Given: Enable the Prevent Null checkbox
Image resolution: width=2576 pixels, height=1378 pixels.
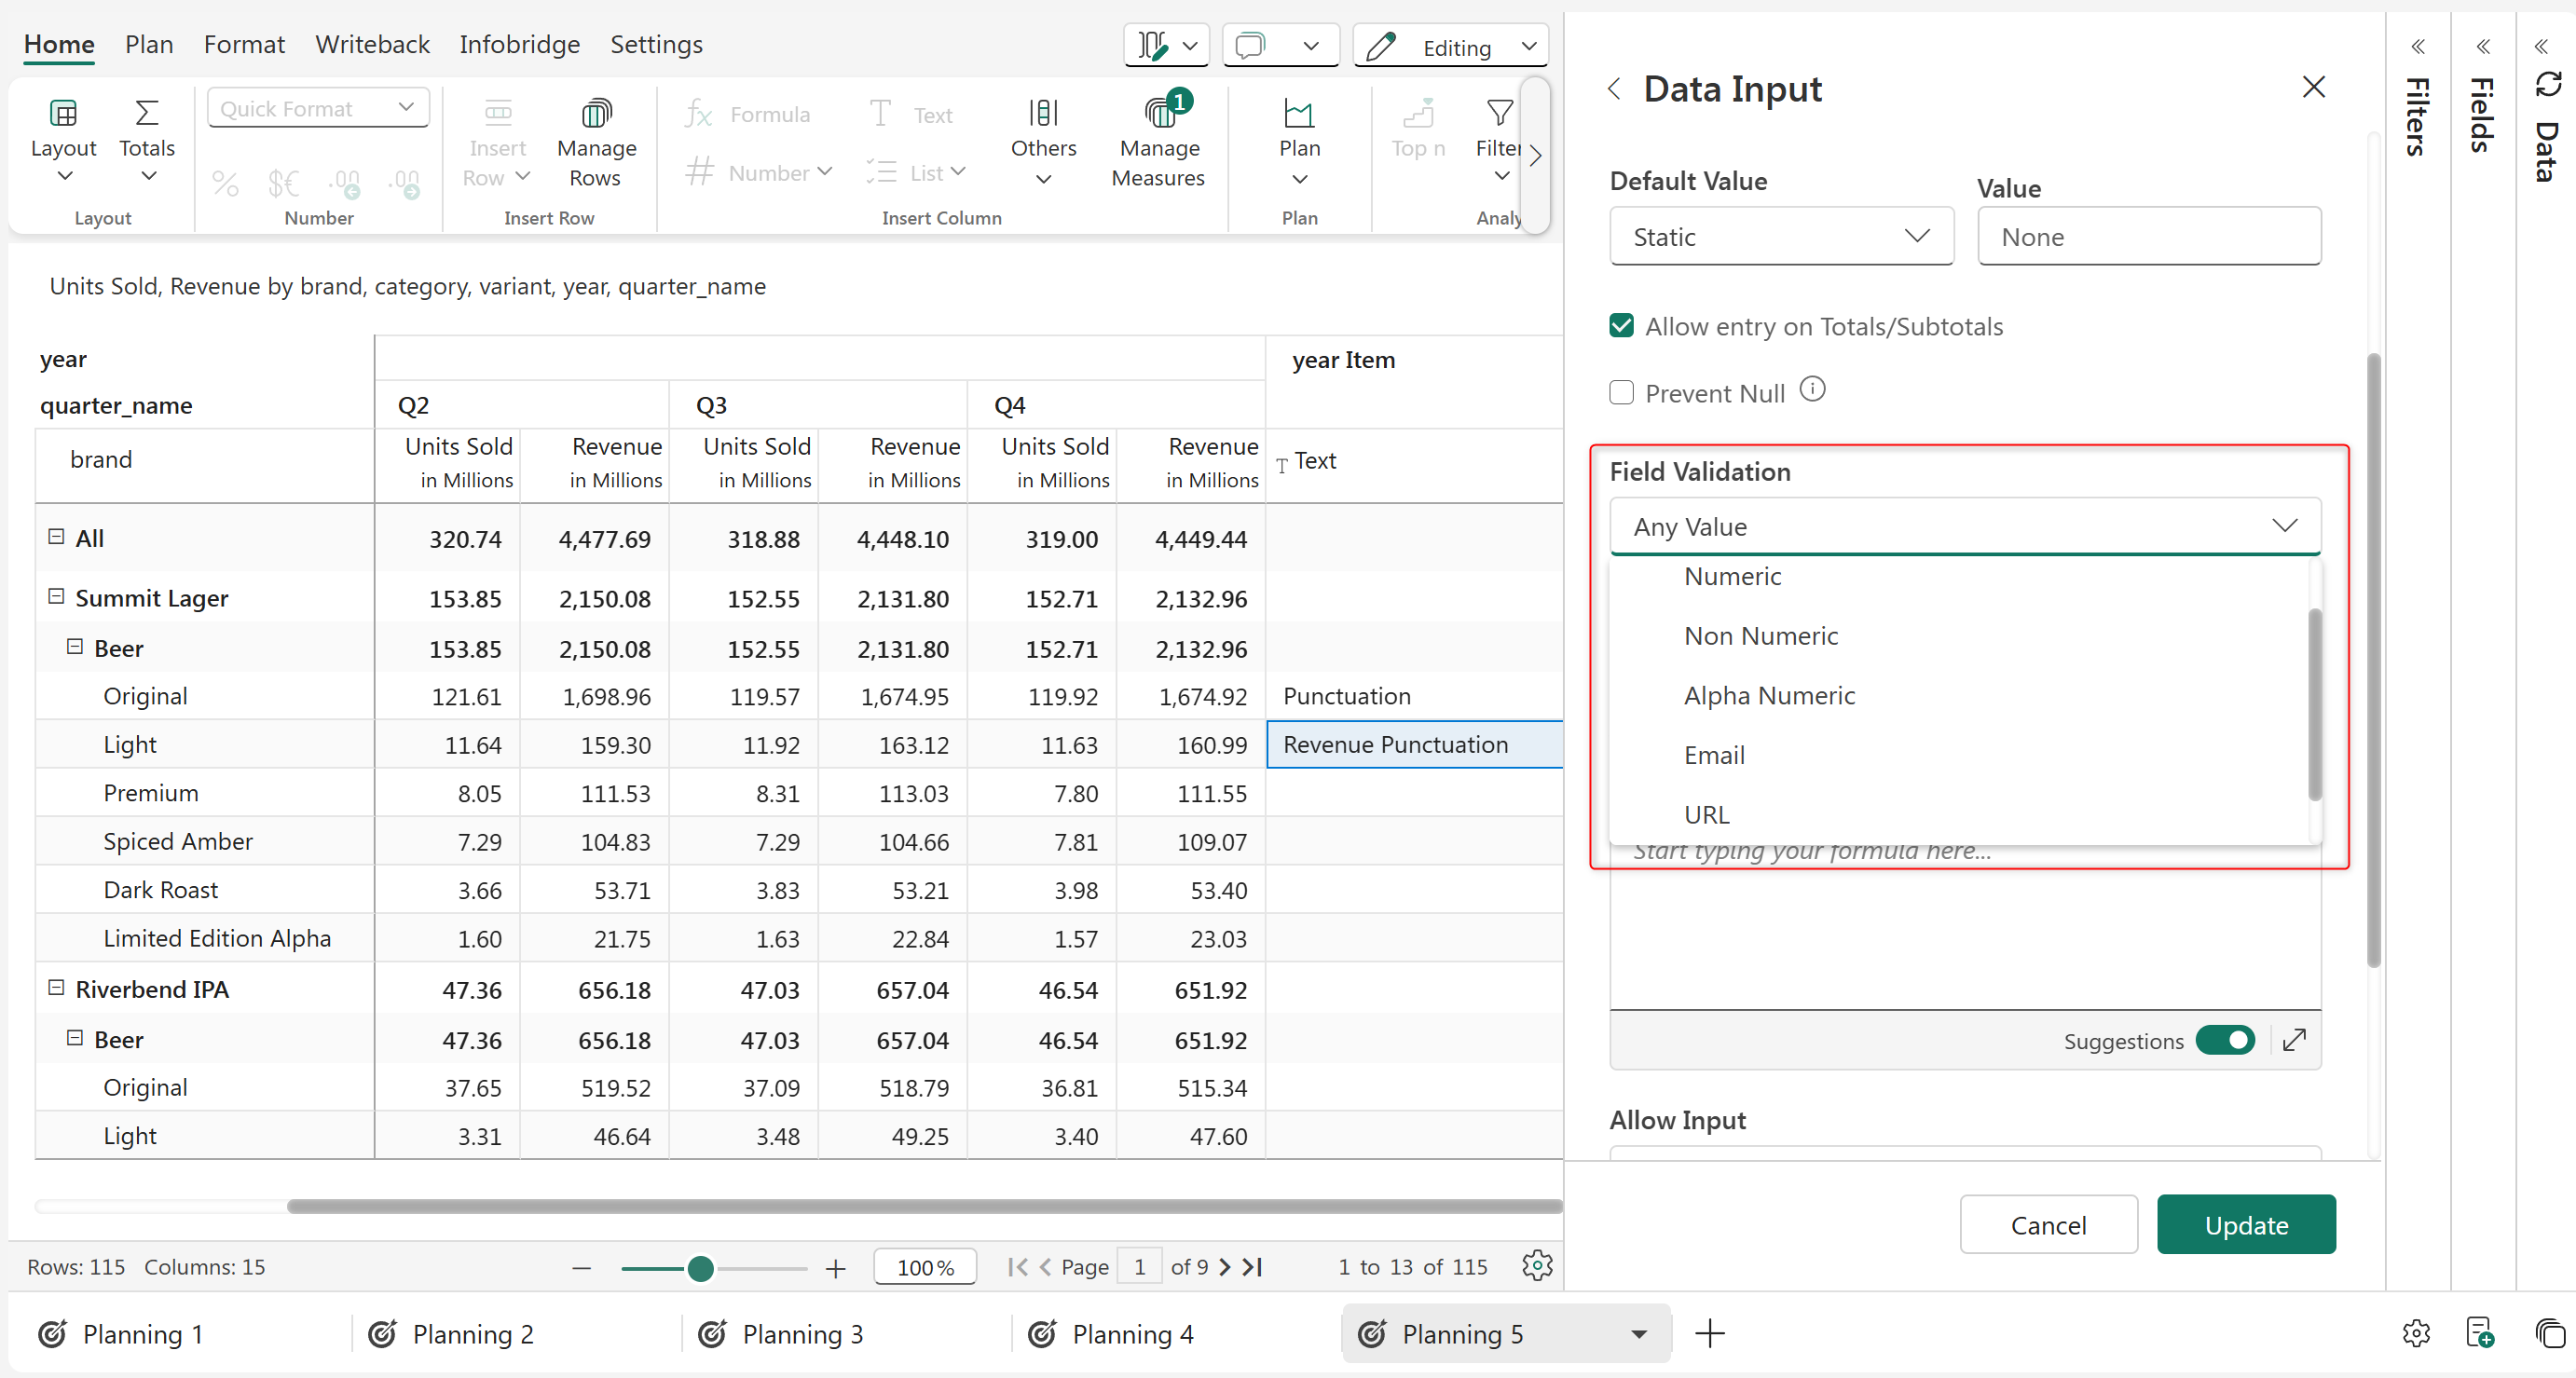Looking at the screenshot, I should [x=1621, y=392].
